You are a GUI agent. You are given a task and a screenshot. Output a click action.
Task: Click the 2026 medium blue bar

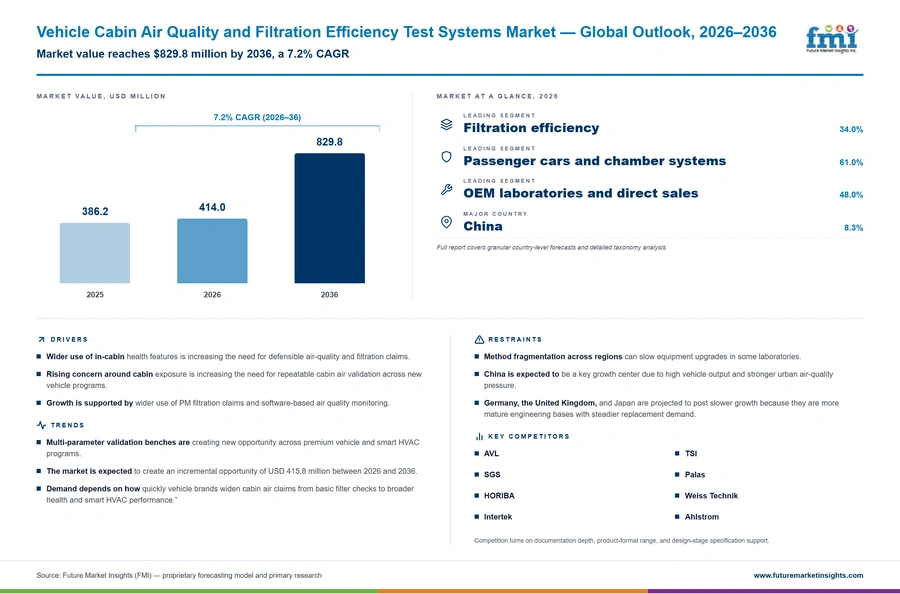[212, 251]
